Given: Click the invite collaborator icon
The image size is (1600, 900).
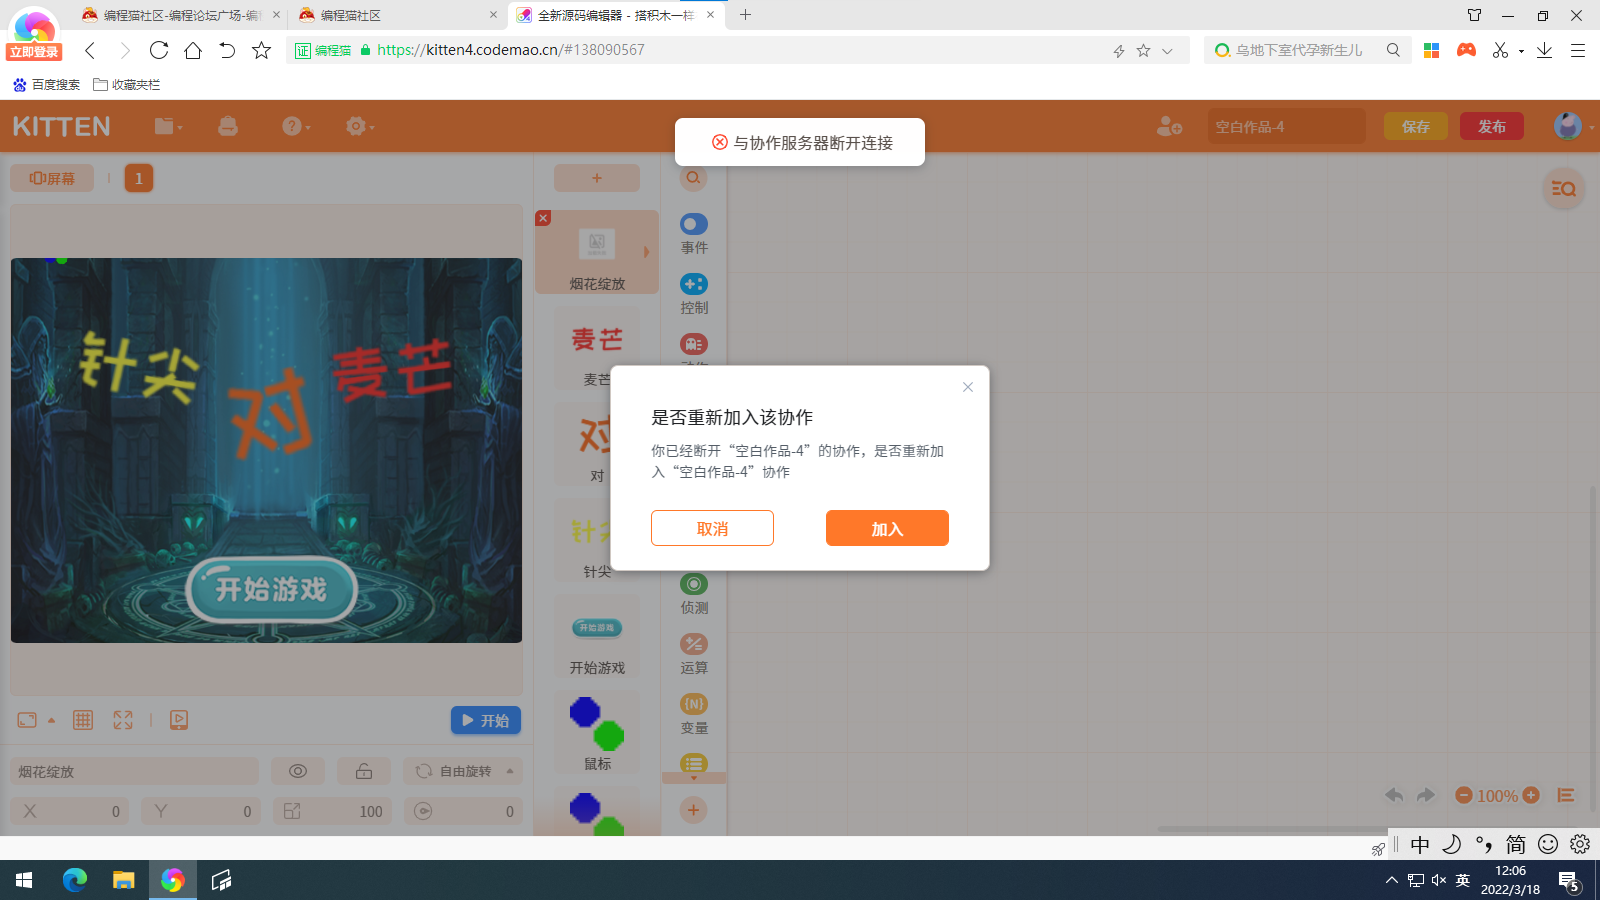Looking at the screenshot, I should pos(1169,127).
